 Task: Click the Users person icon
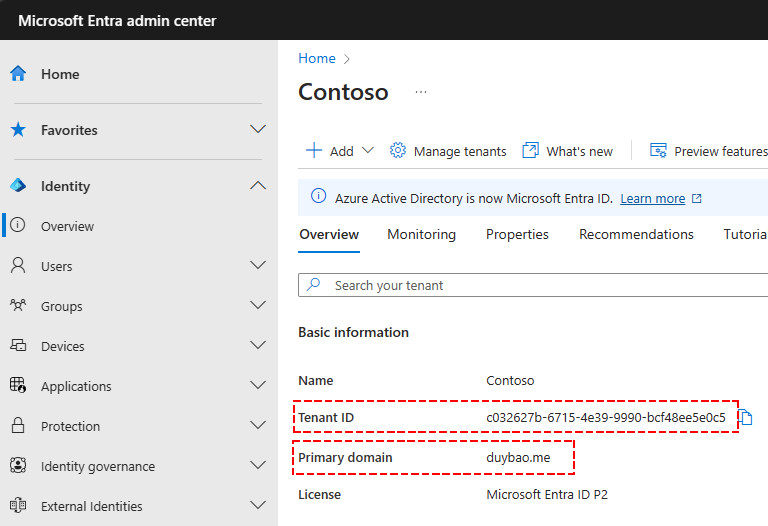point(18,265)
